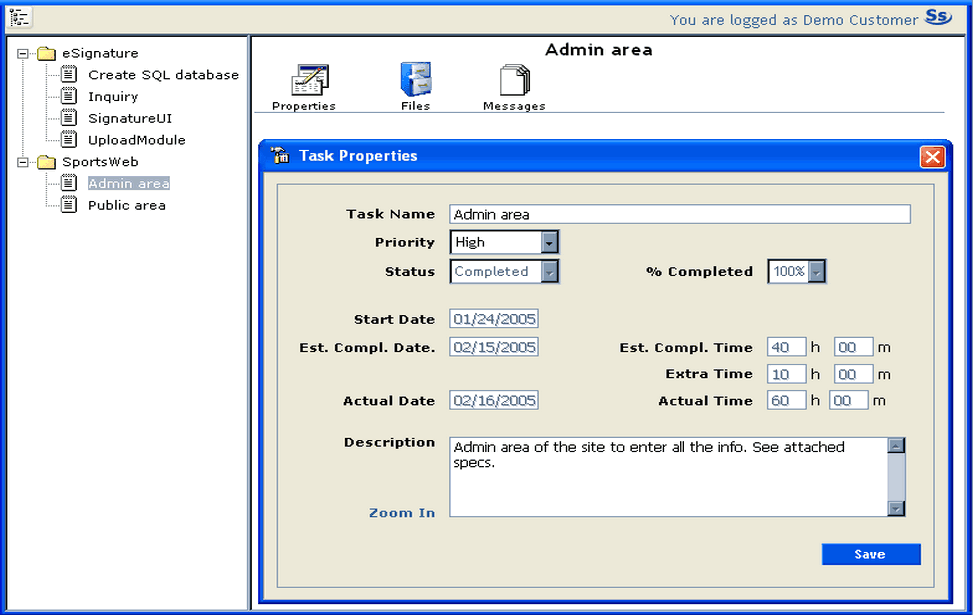The height and width of the screenshot is (615, 973).
Task: Open the % Completed dropdown
Action: pyautogui.click(x=814, y=271)
